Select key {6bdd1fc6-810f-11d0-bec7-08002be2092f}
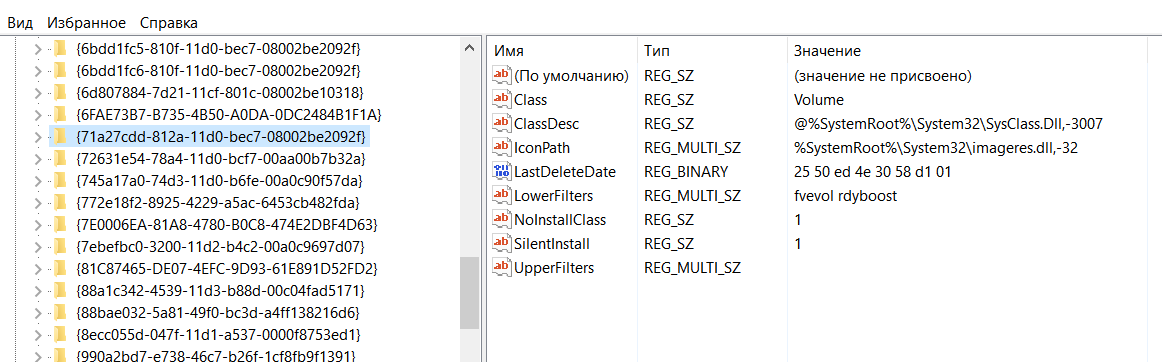This screenshot has height=362, width=1162. click(218, 70)
